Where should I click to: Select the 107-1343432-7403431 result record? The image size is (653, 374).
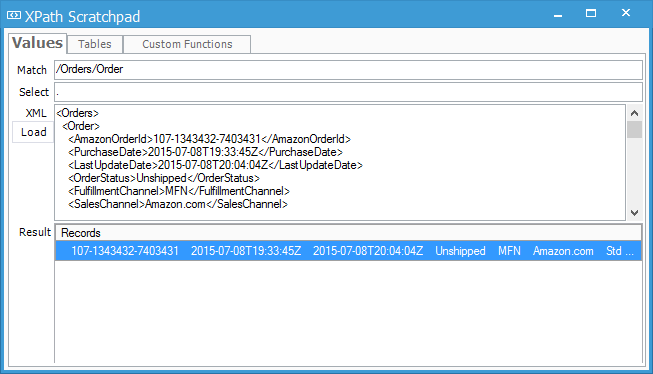(348, 251)
